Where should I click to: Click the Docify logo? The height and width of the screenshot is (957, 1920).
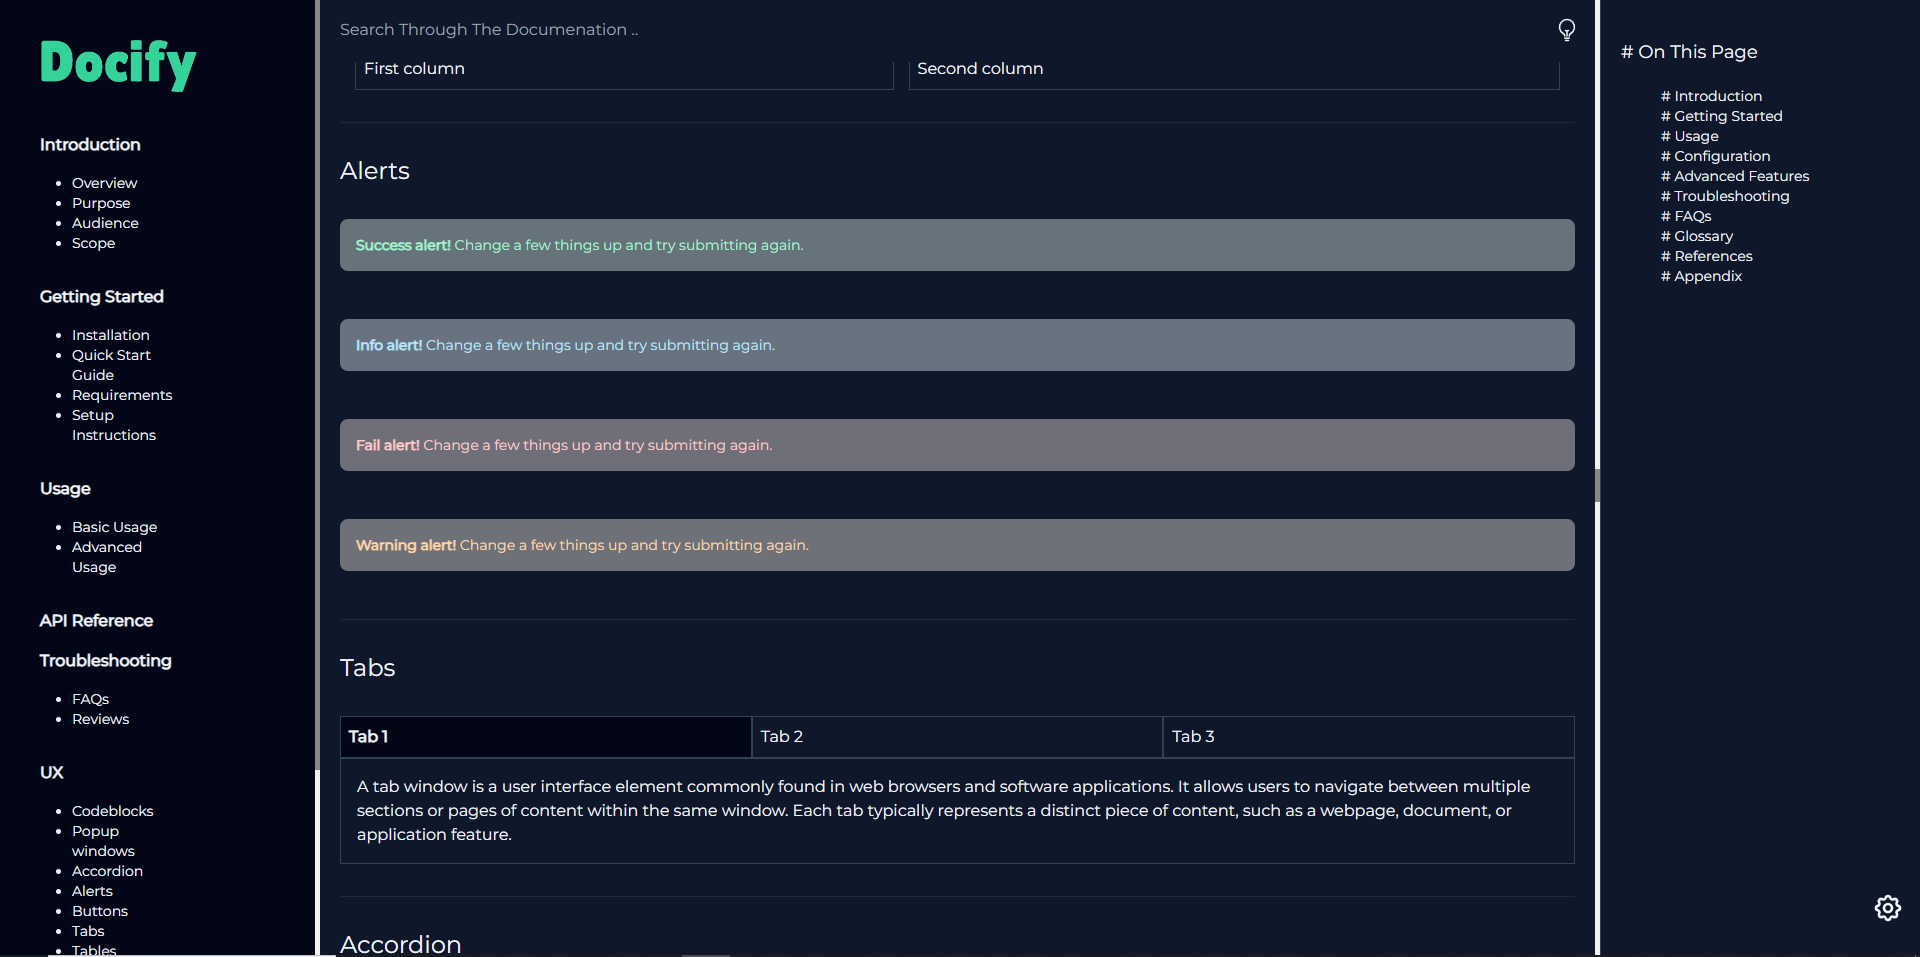click(117, 64)
